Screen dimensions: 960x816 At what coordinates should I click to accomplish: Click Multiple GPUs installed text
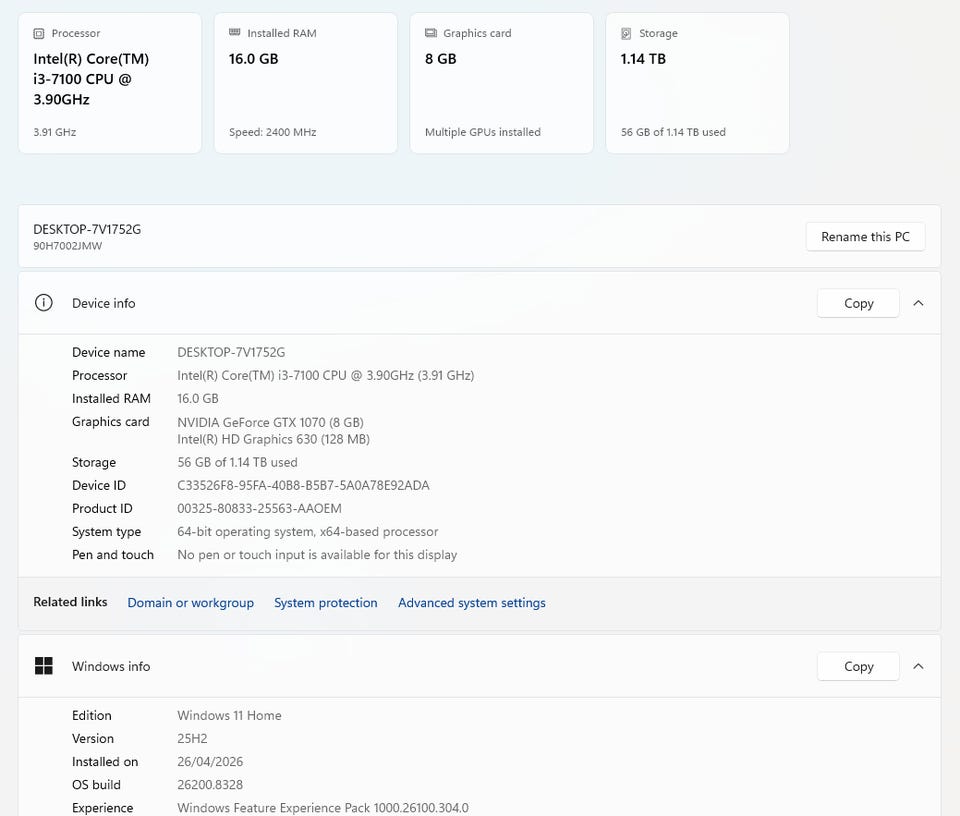coord(482,132)
